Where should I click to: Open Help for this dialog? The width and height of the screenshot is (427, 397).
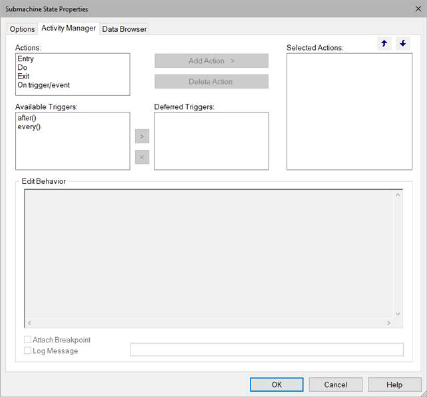click(395, 385)
